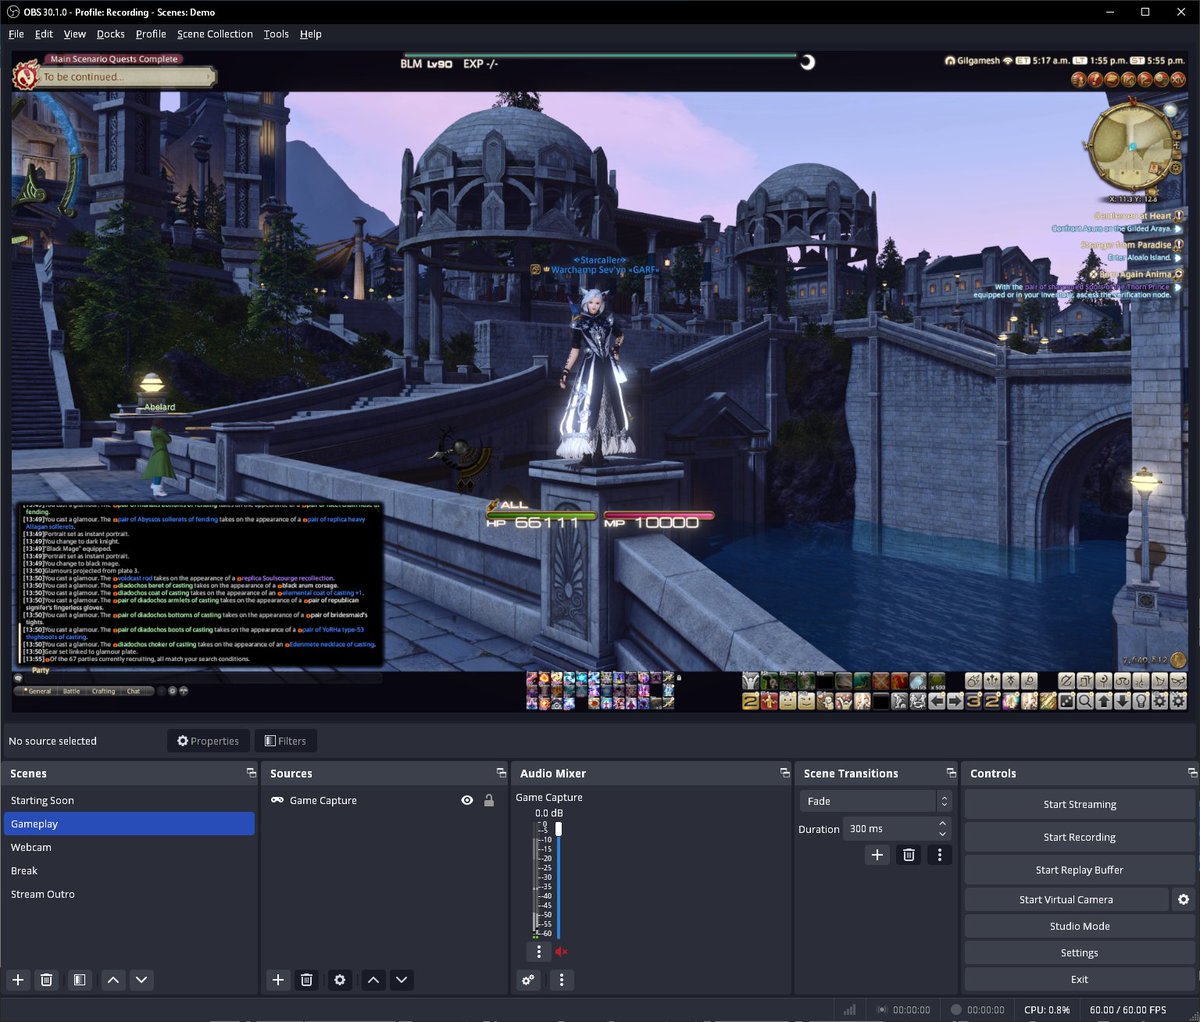Open source properties gear in Sources toolbar

[340, 980]
